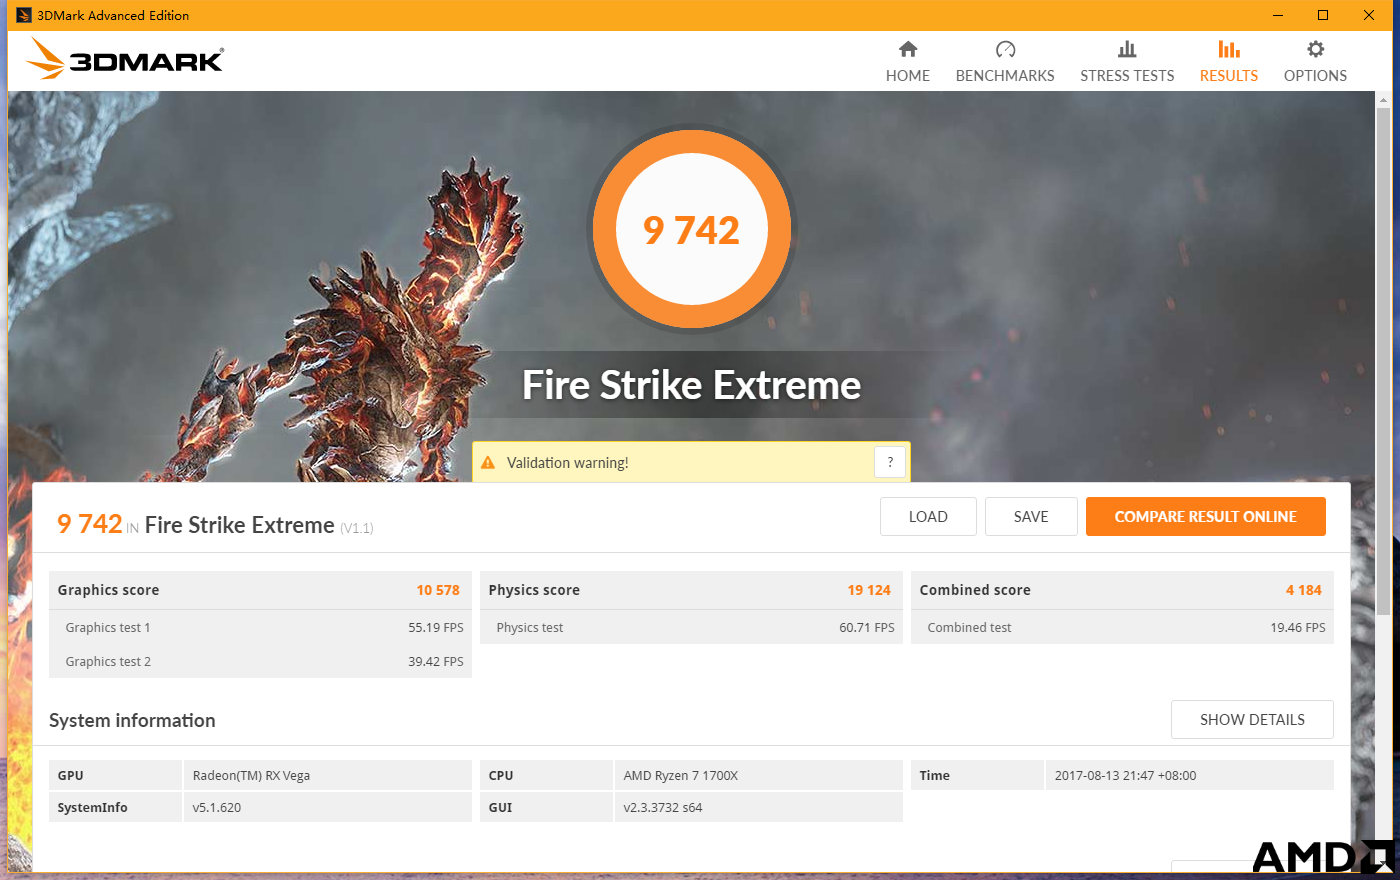The height and width of the screenshot is (880, 1400).
Task: Click the System information heading
Action: pyautogui.click(x=132, y=721)
